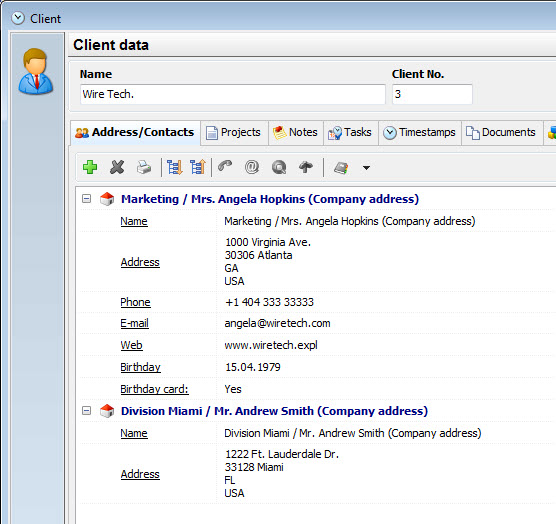Click the Name link under Marketing entry

click(x=134, y=221)
